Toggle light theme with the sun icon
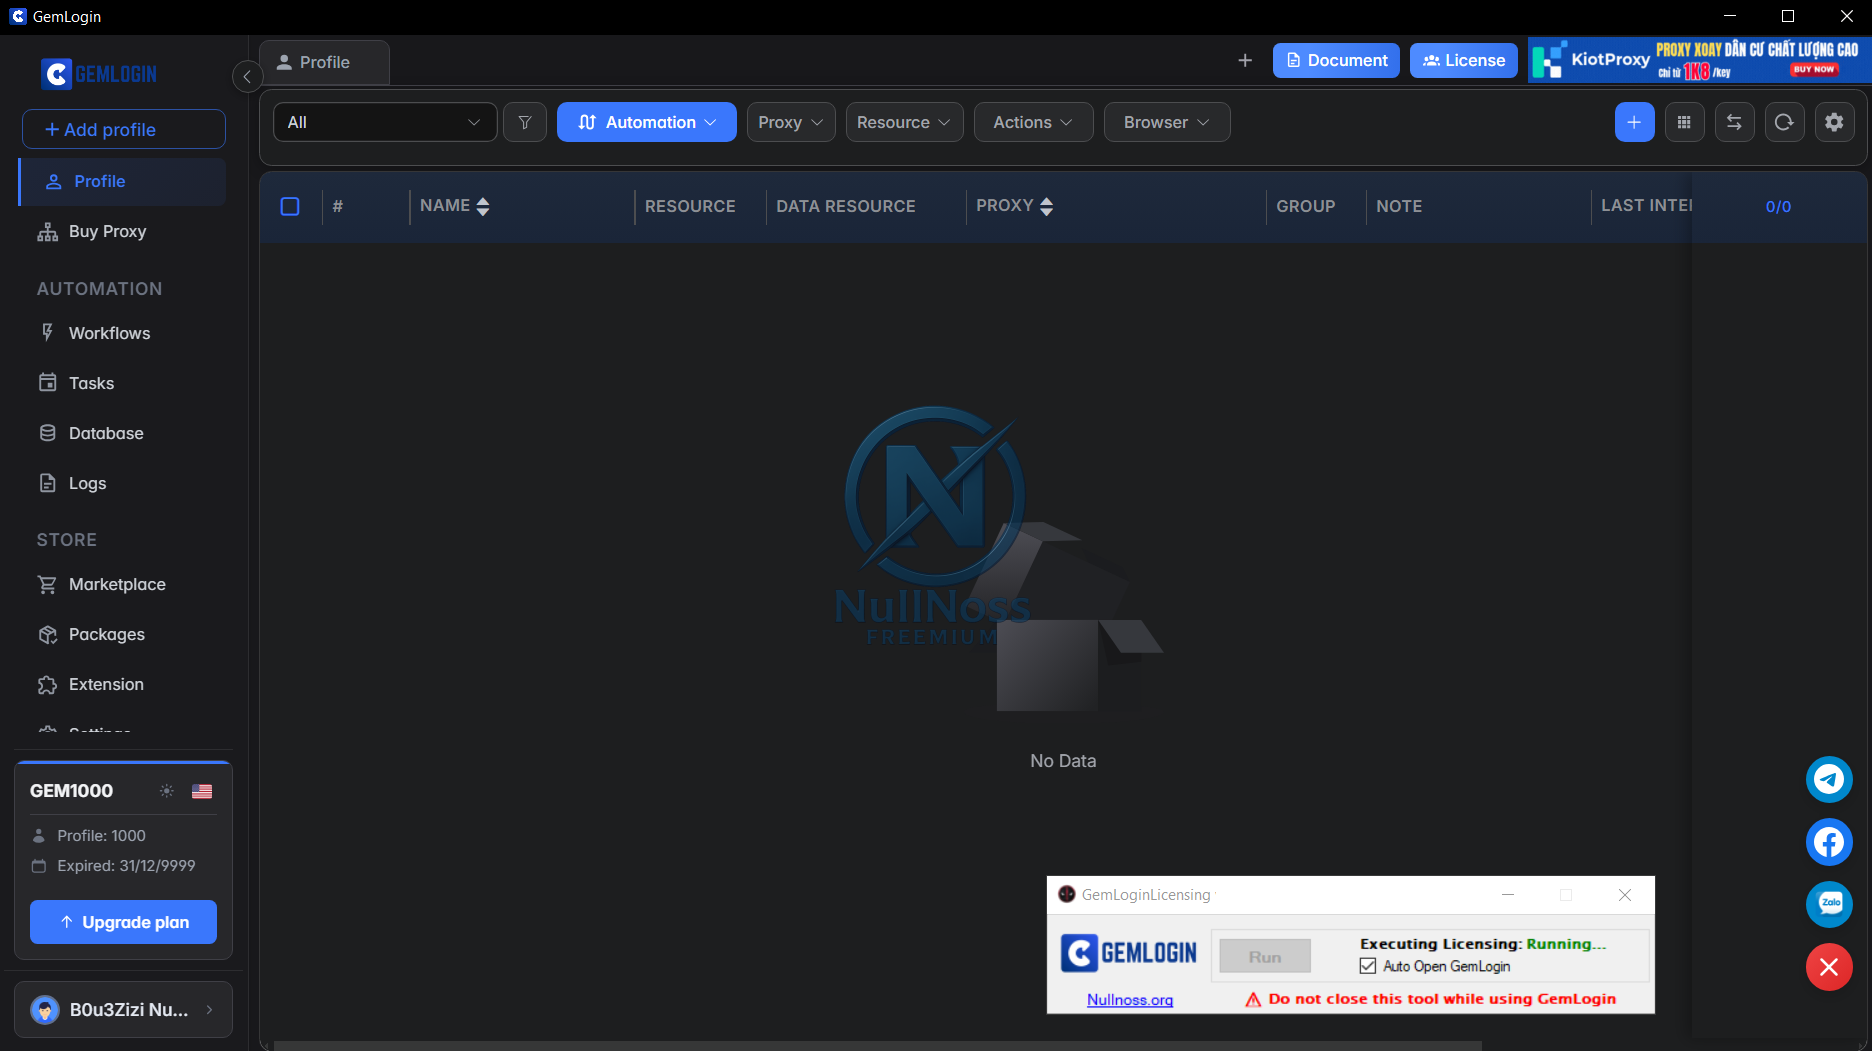Viewport: 1872px width, 1051px height. click(166, 791)
